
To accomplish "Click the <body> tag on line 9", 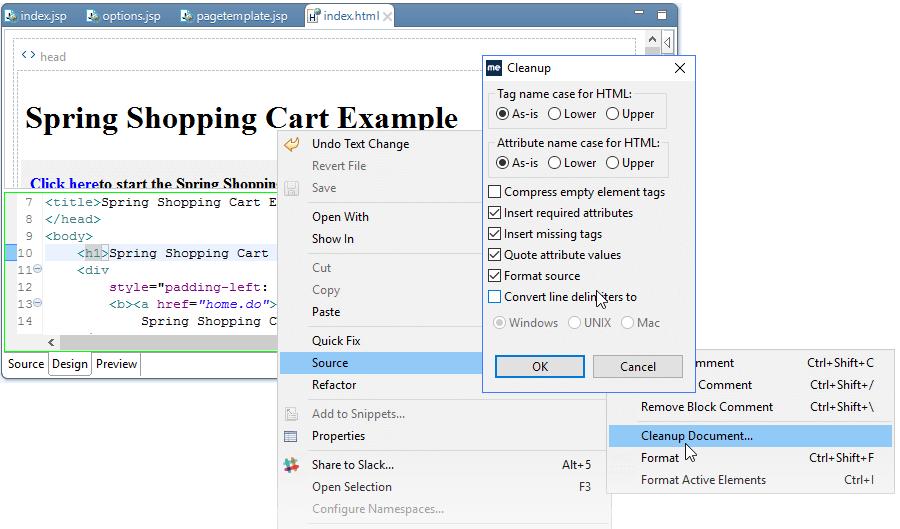I will point(69,236).
